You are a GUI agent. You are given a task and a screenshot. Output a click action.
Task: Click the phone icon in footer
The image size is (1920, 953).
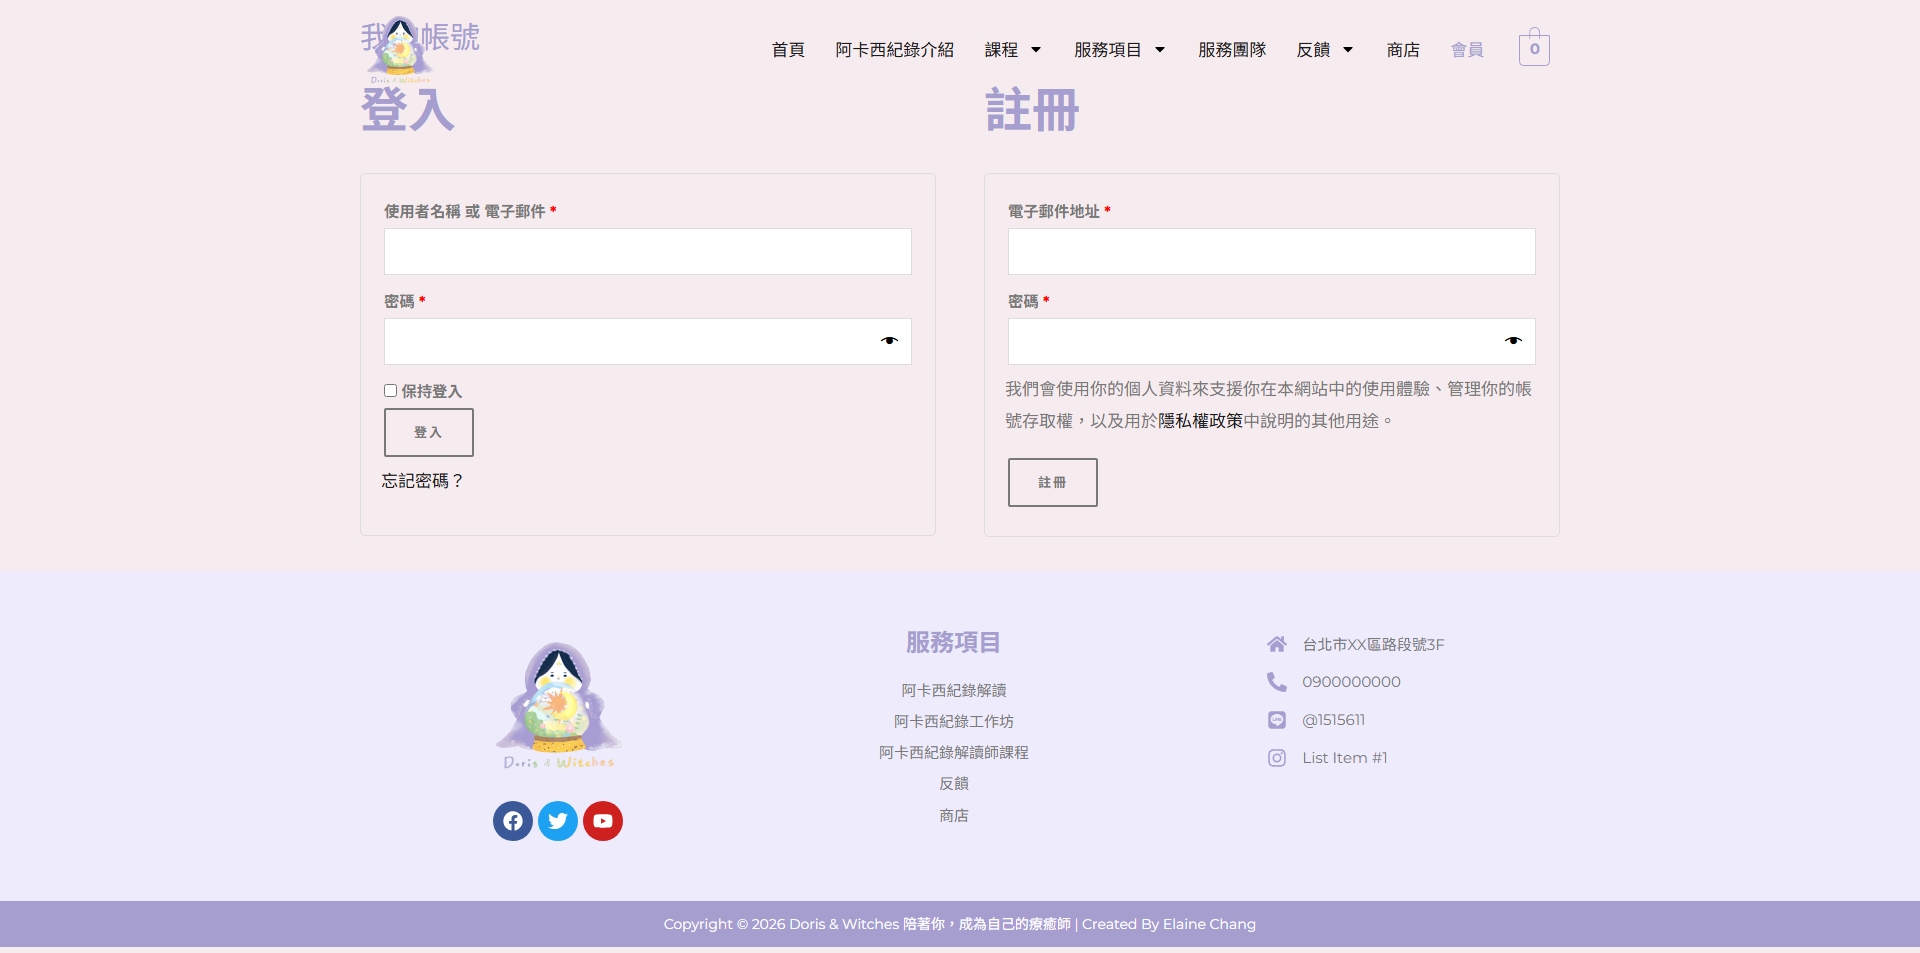(1277, 682)
